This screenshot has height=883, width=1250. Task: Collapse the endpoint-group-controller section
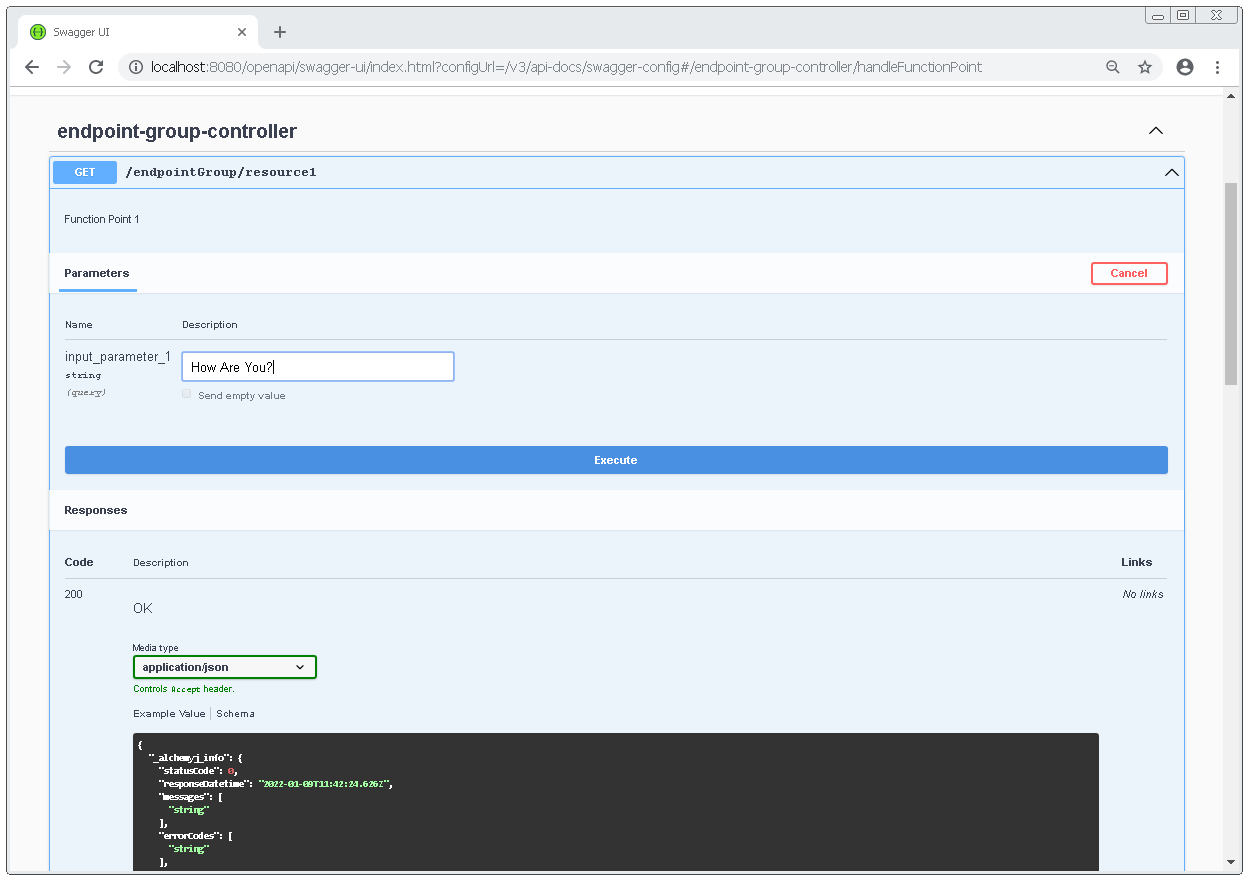click(1156, 131)
